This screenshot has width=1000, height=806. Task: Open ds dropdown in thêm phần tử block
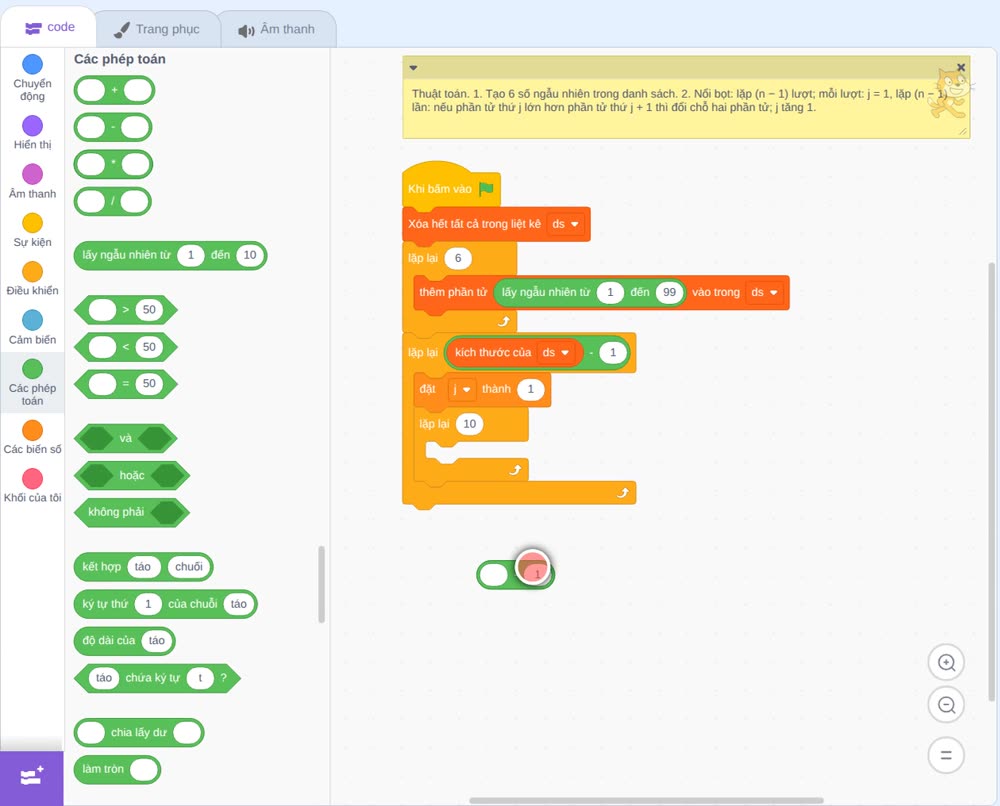point(764,292)
